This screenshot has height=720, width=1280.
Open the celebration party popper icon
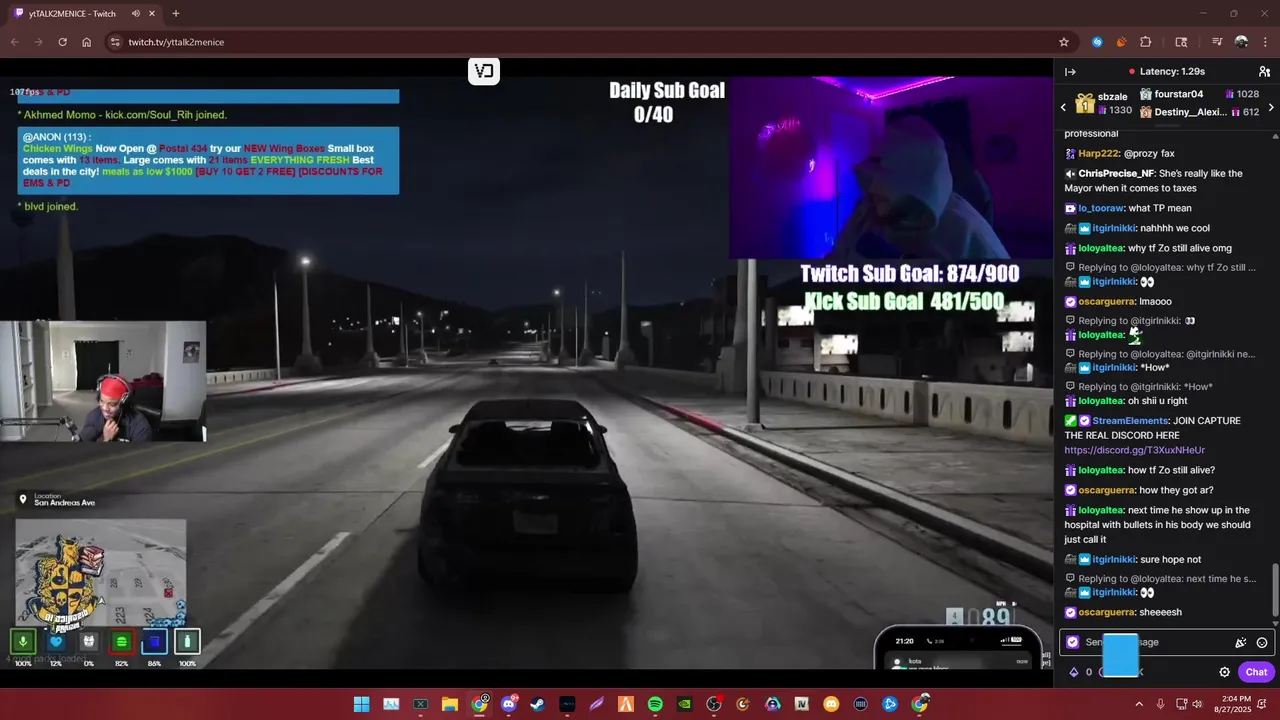pos(1240,643)
